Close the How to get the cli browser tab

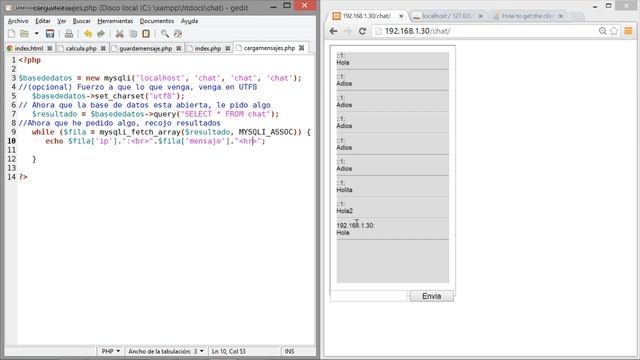(560, 16)
